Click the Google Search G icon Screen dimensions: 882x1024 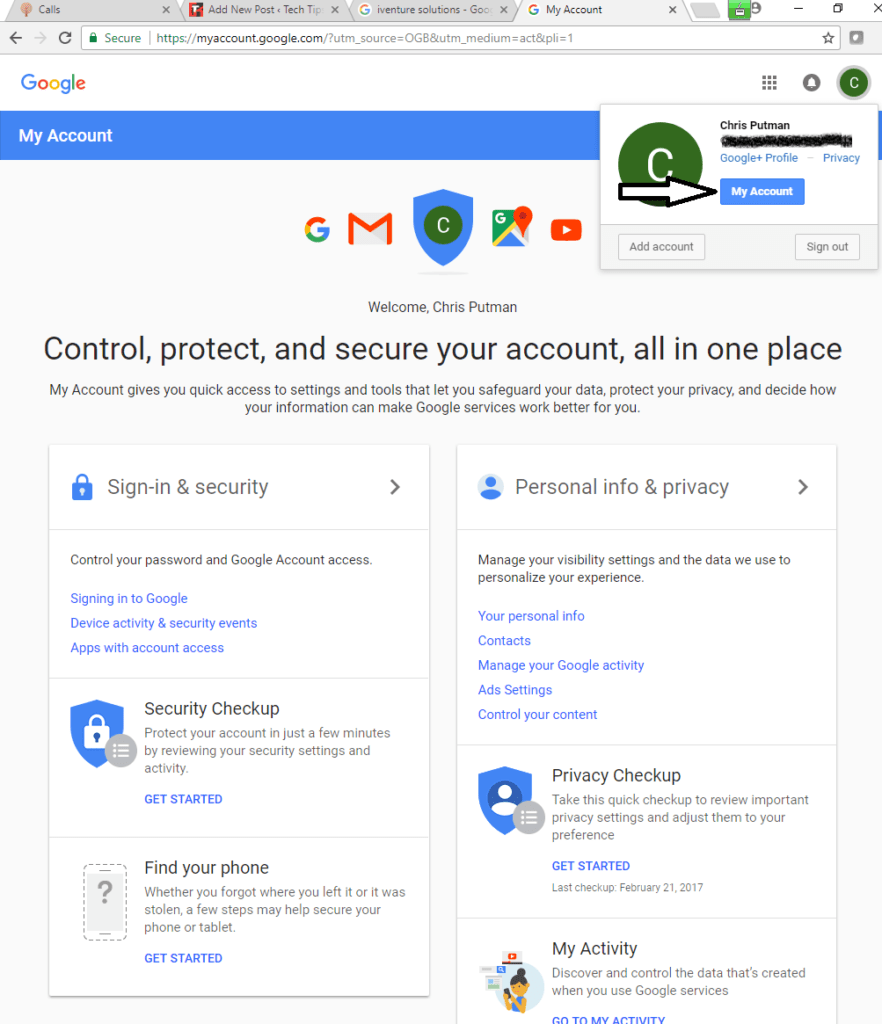pyautogui.click(x=317, y=229)
